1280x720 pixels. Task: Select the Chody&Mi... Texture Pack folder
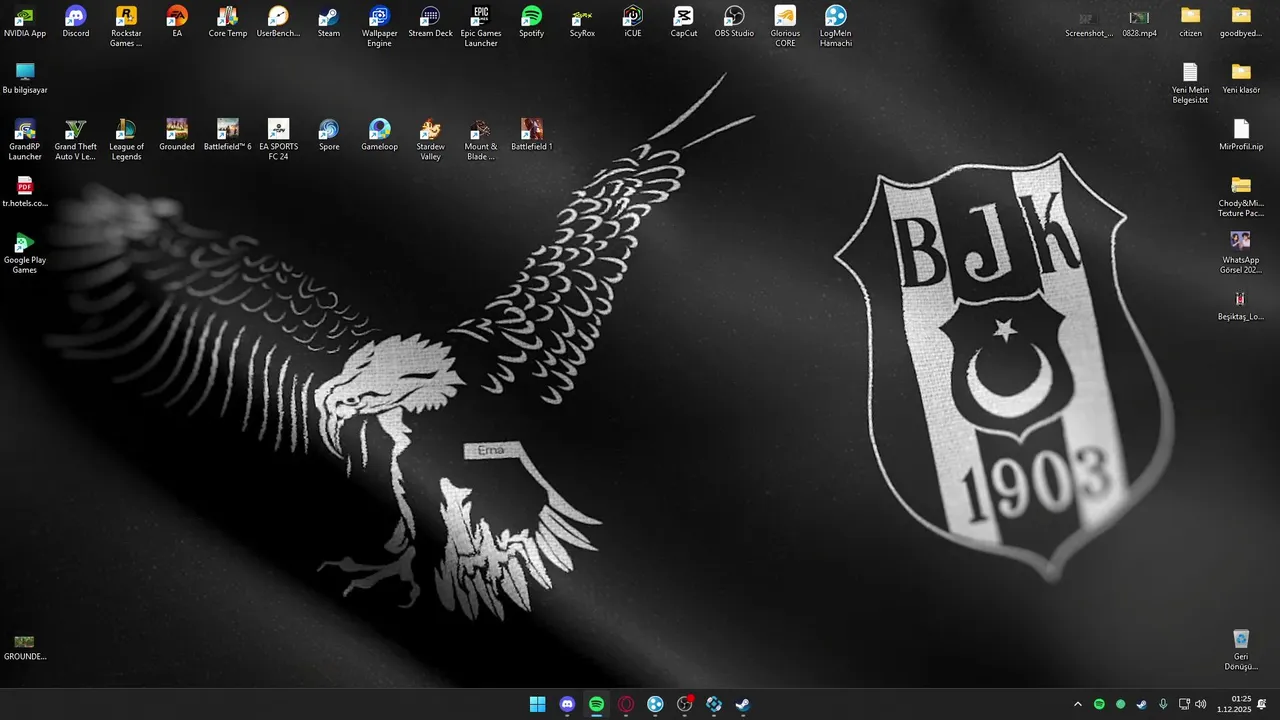click(x=1241, y=197)
